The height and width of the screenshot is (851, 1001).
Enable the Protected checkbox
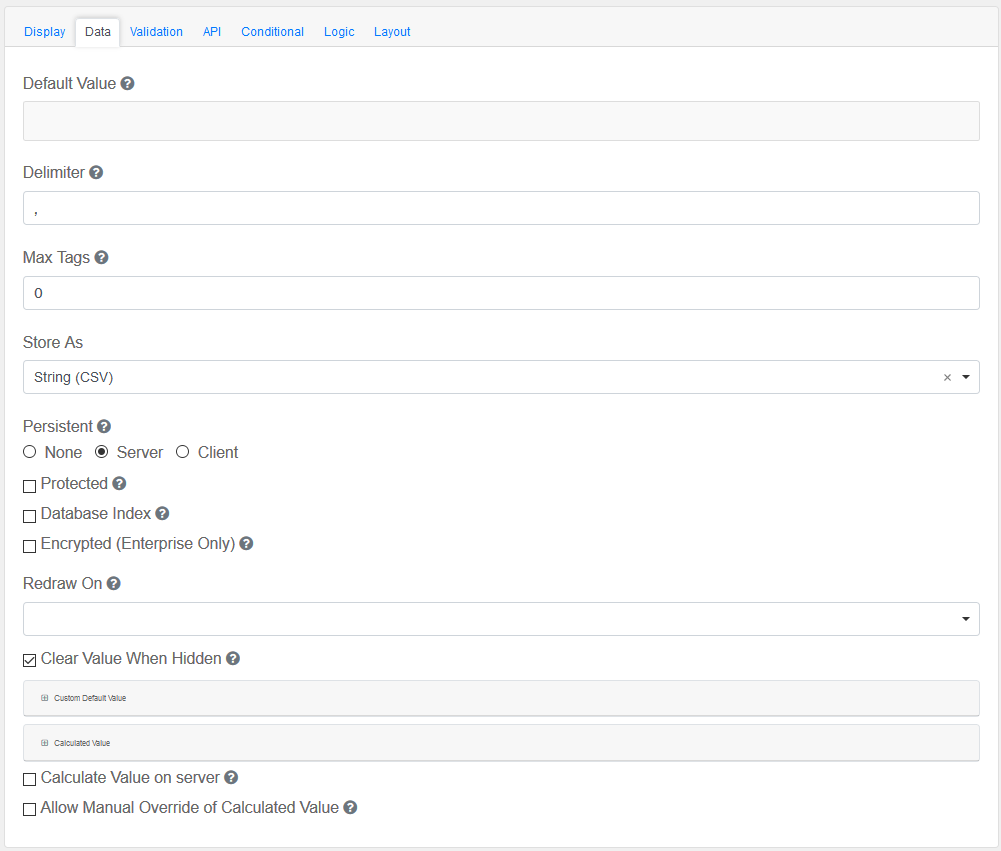pos(30,486)
